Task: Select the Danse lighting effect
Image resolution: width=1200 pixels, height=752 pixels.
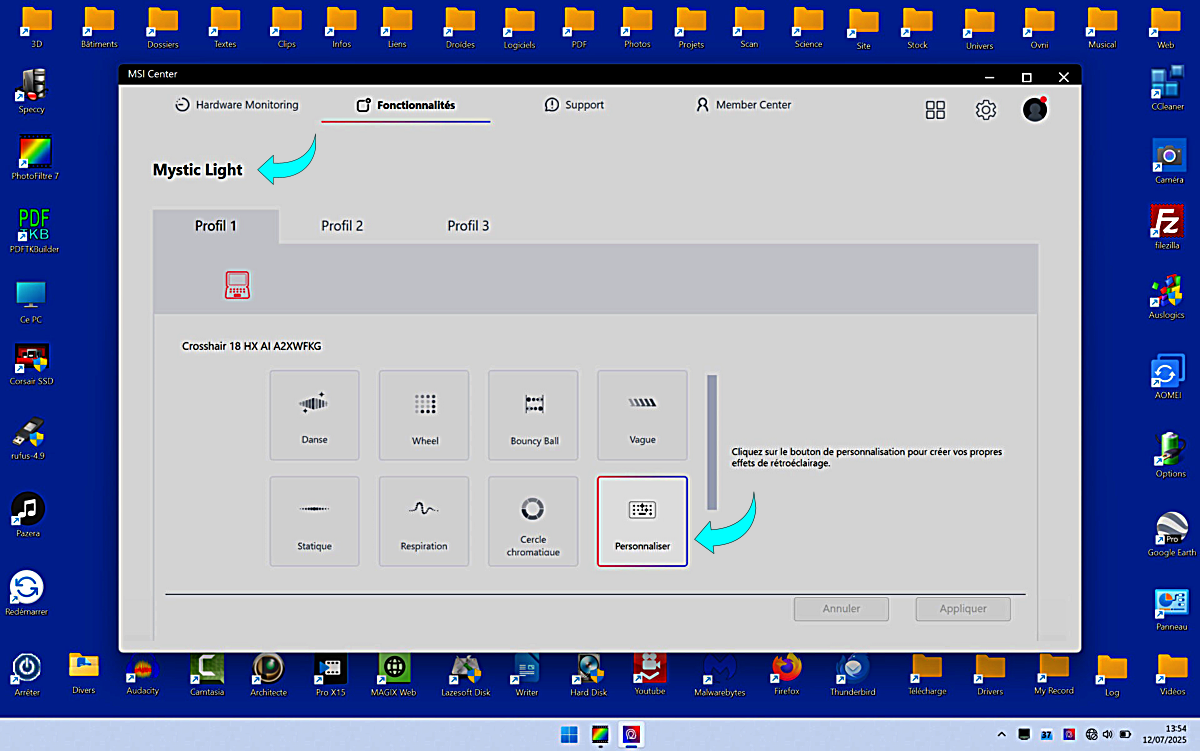Action: (x=314, y=415)
